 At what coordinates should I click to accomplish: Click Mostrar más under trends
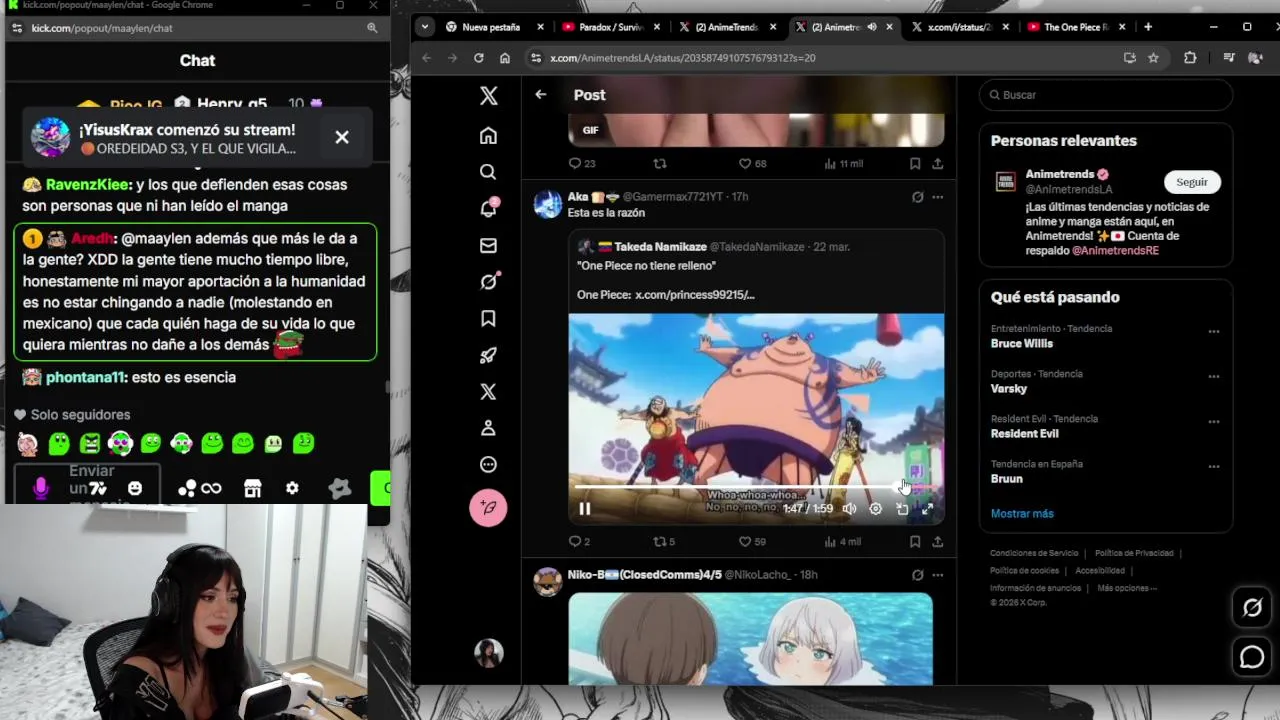coord(1022,513)
